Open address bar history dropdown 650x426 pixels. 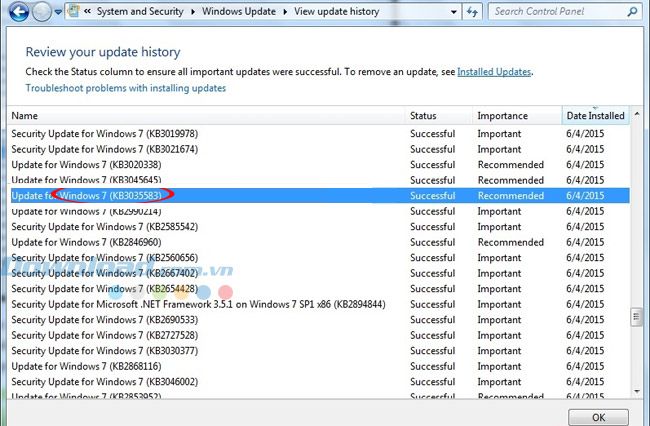454,12
